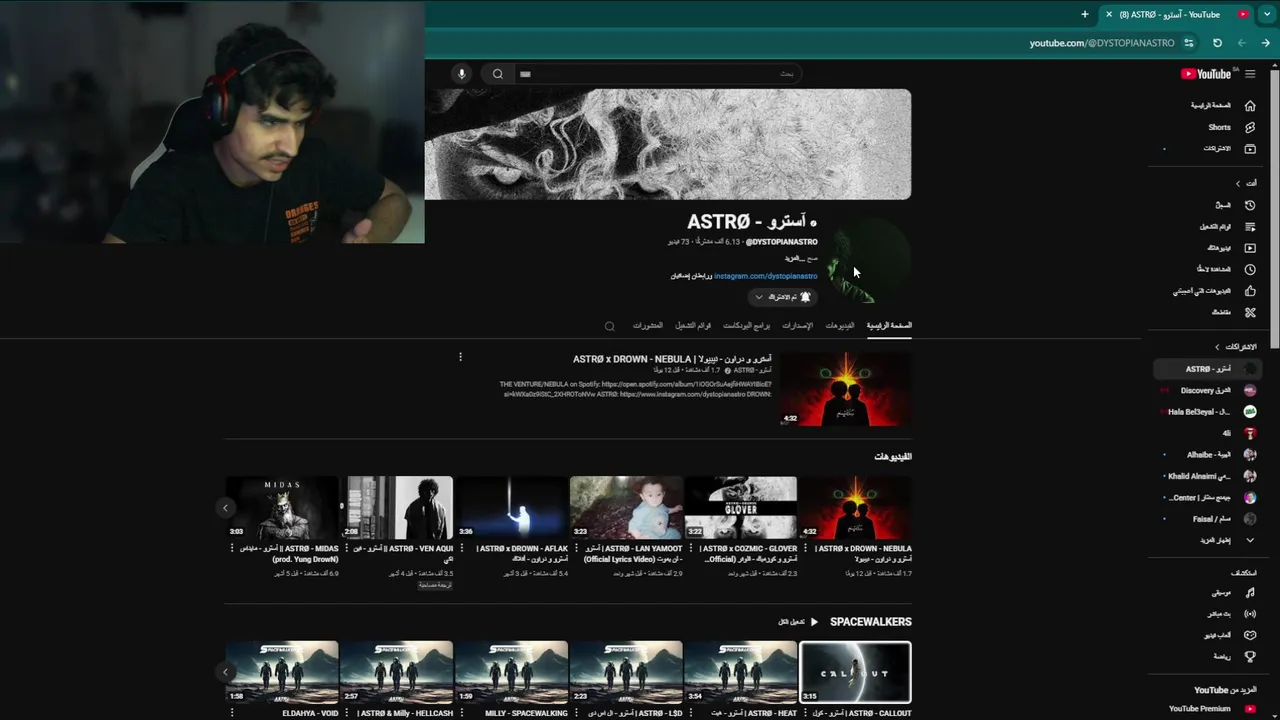Image resolution: width=1280 pixels, height=720 pixels.
Task: Open the ASTRØ - CALLOUT playlist thumbnail
Action: pyautogui.click(x=855, y=673)
